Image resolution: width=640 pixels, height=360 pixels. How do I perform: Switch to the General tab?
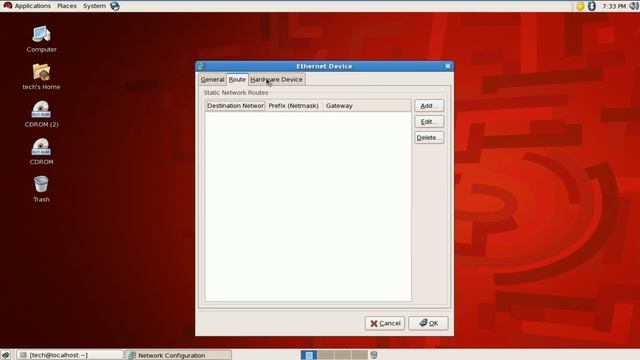pos(212,80)
